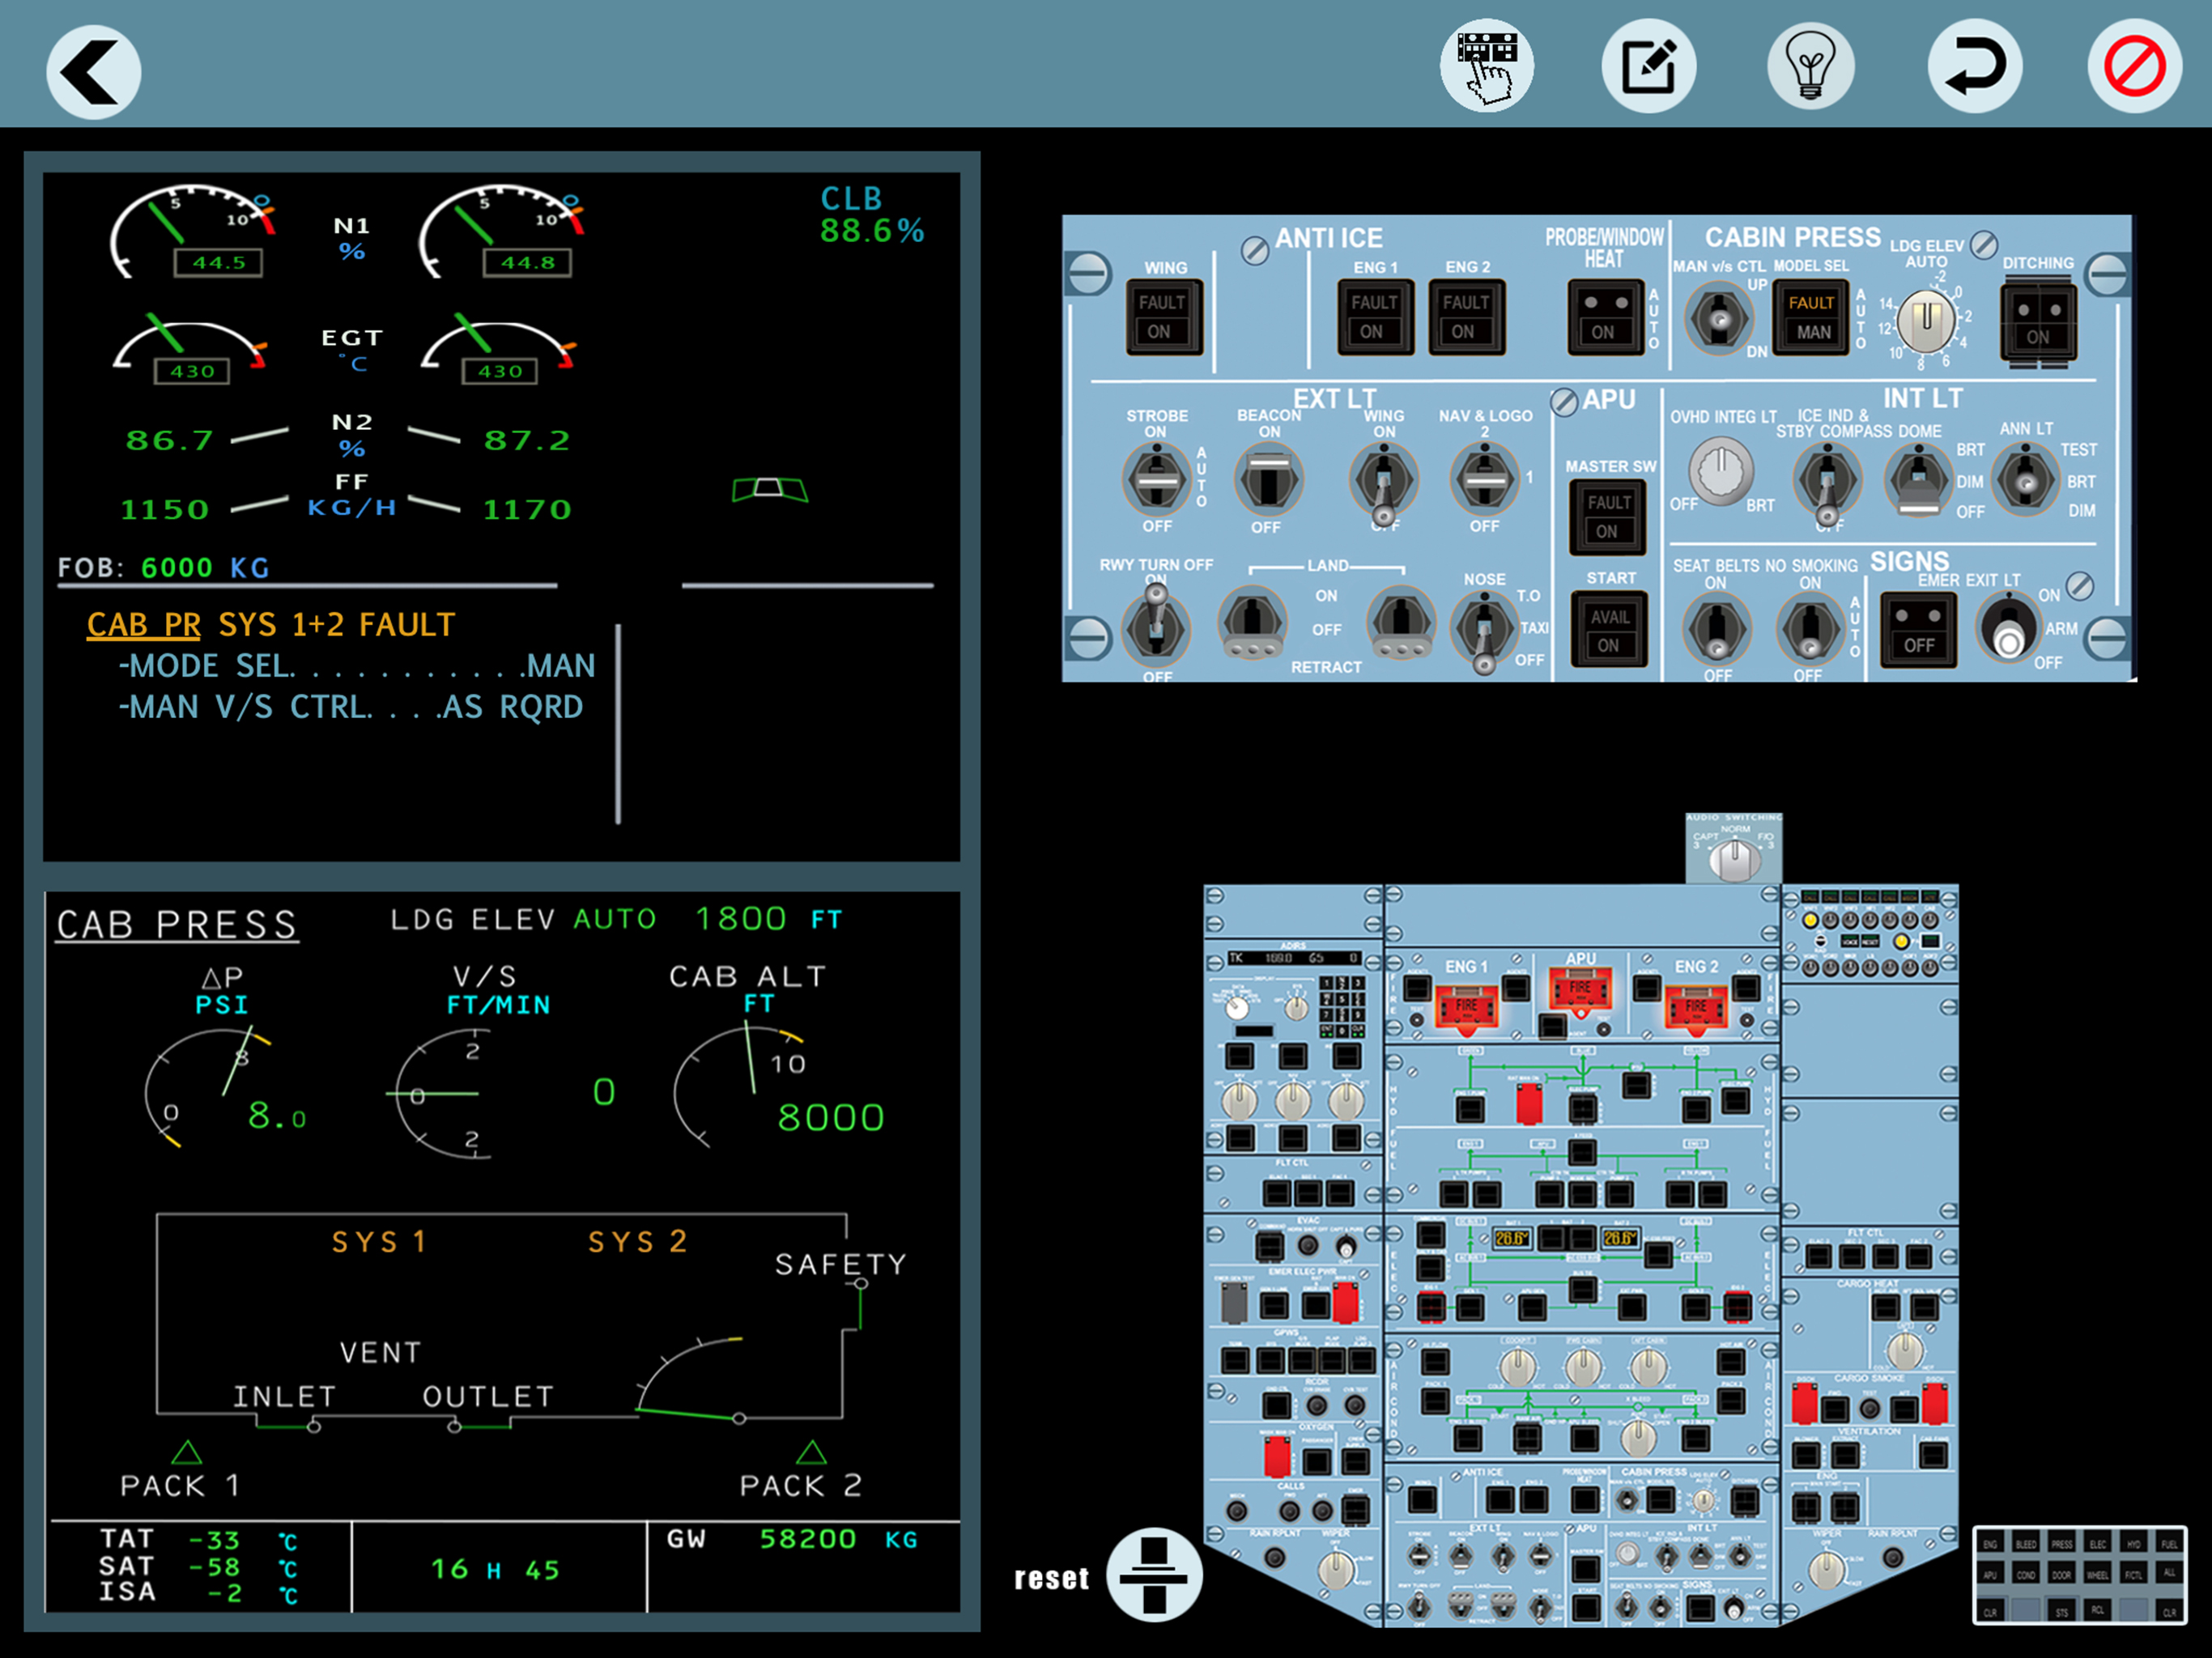Turn the EMER EXIT LT selector
Screen dimensions: 2212x1658
tap(2008, 628)
